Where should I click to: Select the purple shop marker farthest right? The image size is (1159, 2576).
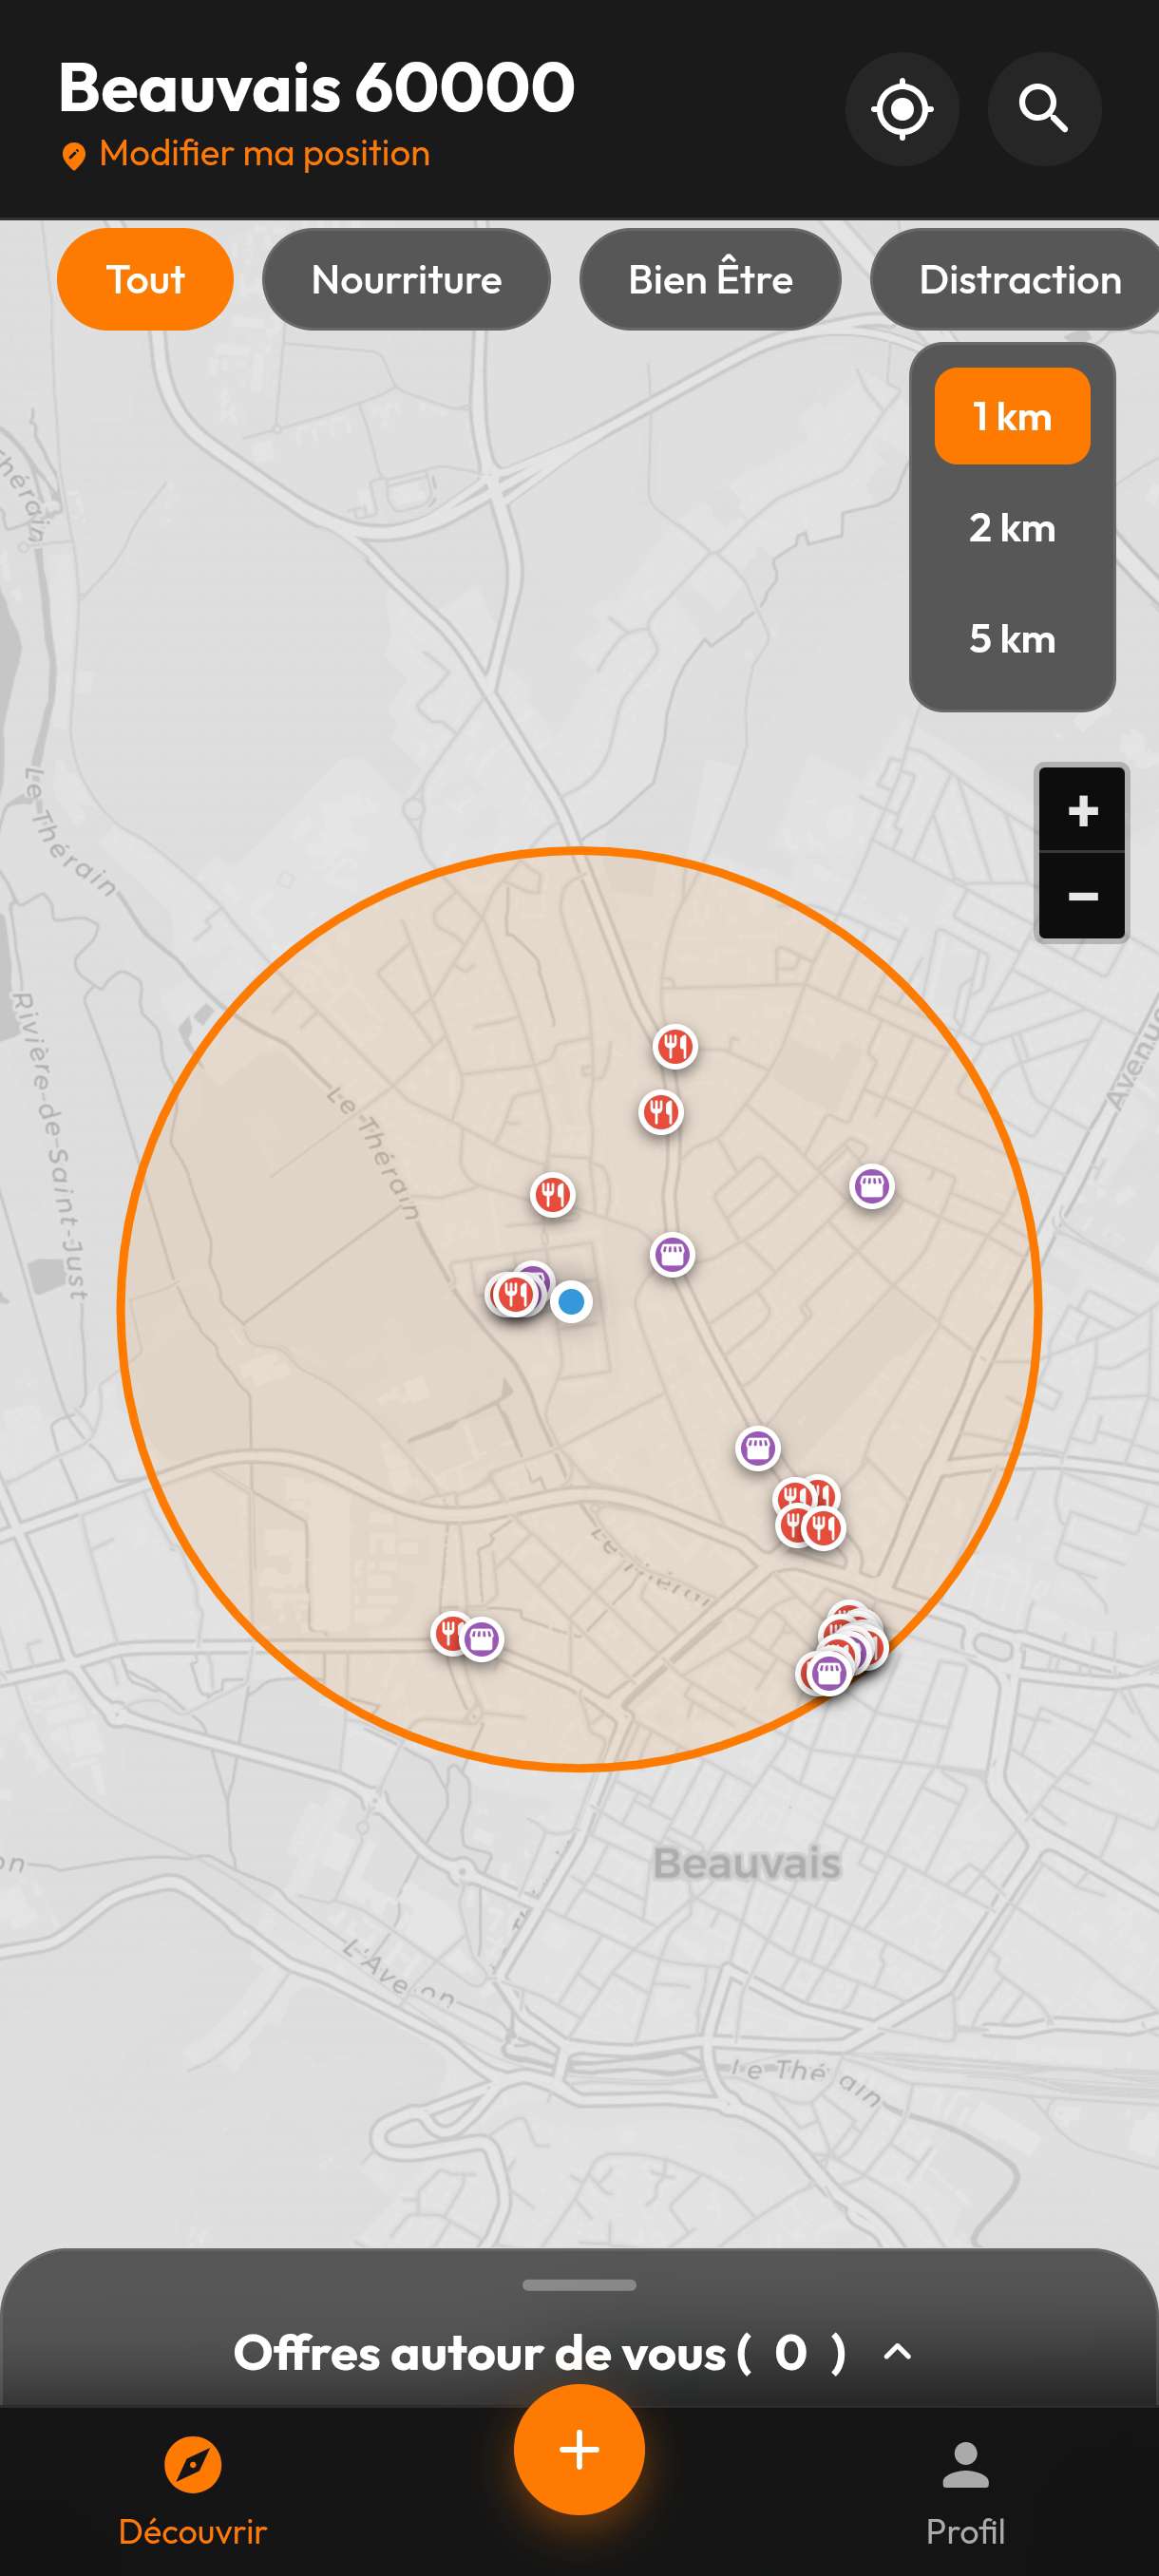tap(871, 1187)
